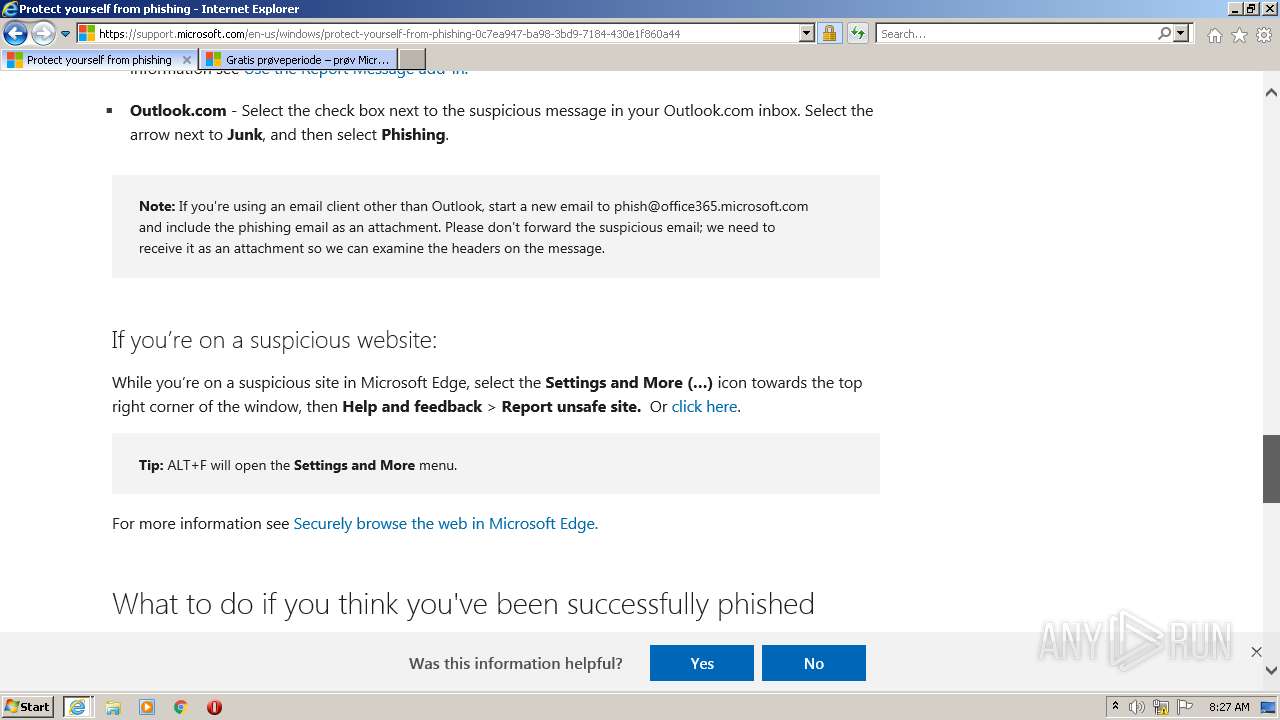Click the 'Tip:' label in the ALT+F tip box

(151, 465)
